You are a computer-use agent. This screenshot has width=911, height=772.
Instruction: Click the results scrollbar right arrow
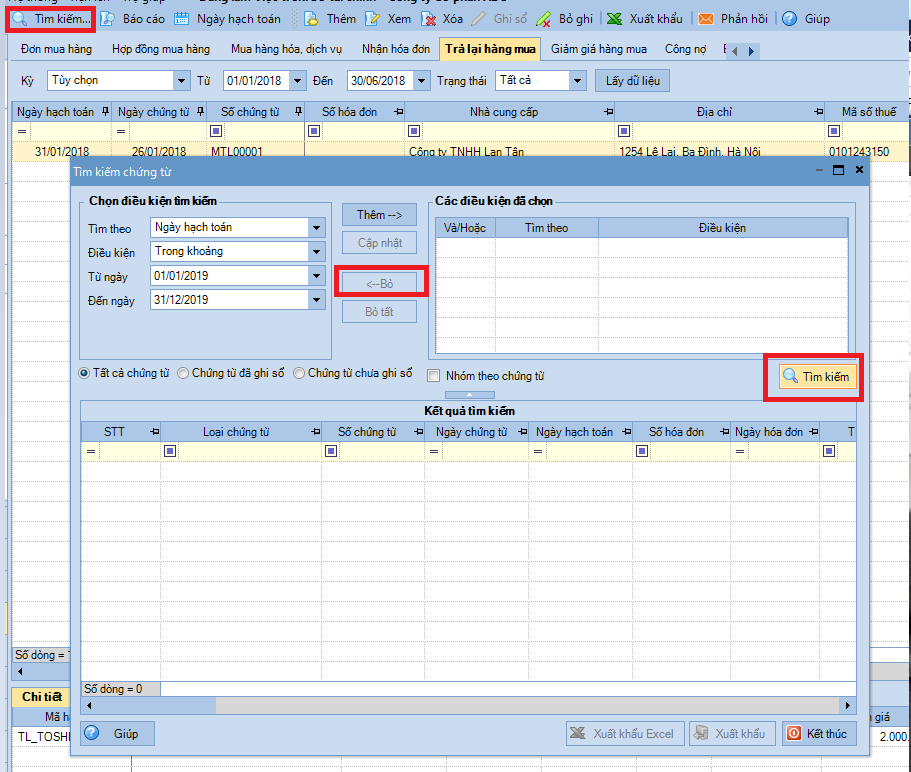(848, 705)
